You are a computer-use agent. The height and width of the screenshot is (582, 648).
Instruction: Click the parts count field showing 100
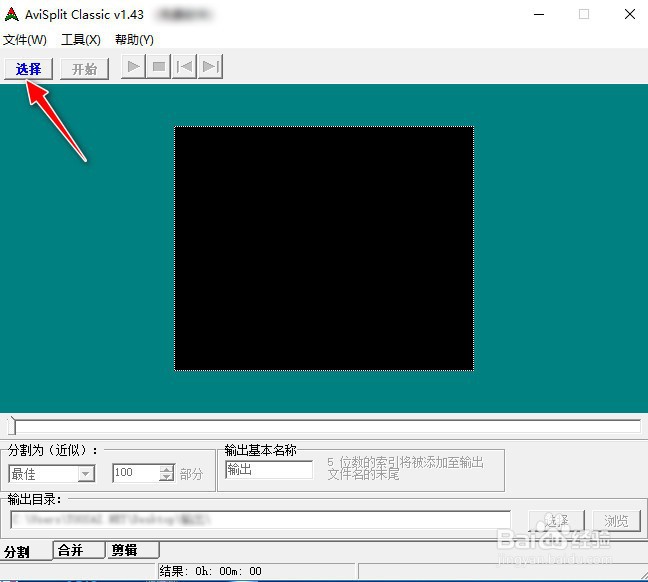click(136, 473)
